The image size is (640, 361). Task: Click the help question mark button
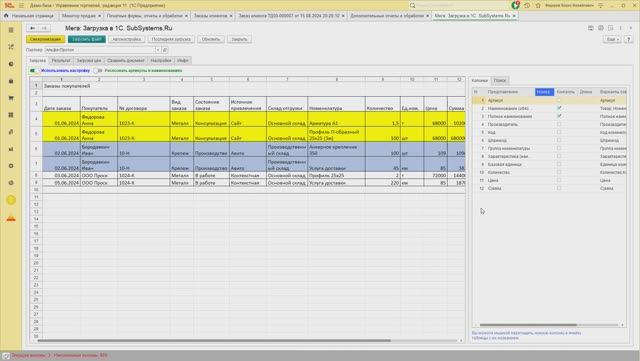click(628, 39)
